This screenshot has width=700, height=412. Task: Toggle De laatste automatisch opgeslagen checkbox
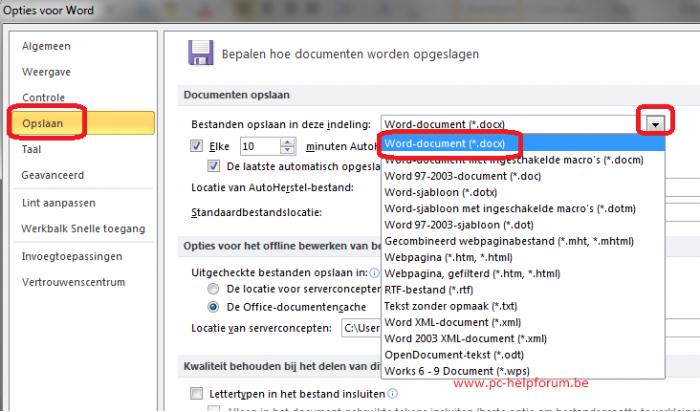[214, 166]
